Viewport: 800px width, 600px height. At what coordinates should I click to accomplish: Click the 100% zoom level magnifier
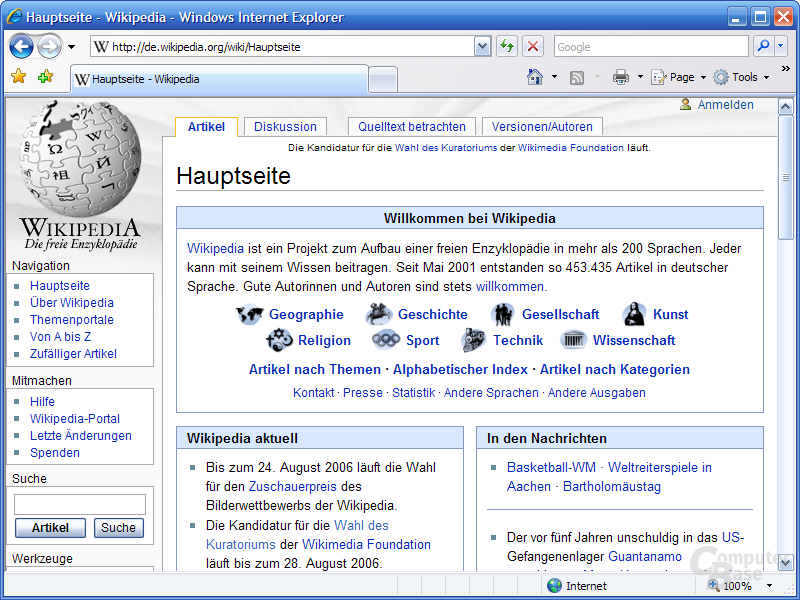(x=714, y=585)
